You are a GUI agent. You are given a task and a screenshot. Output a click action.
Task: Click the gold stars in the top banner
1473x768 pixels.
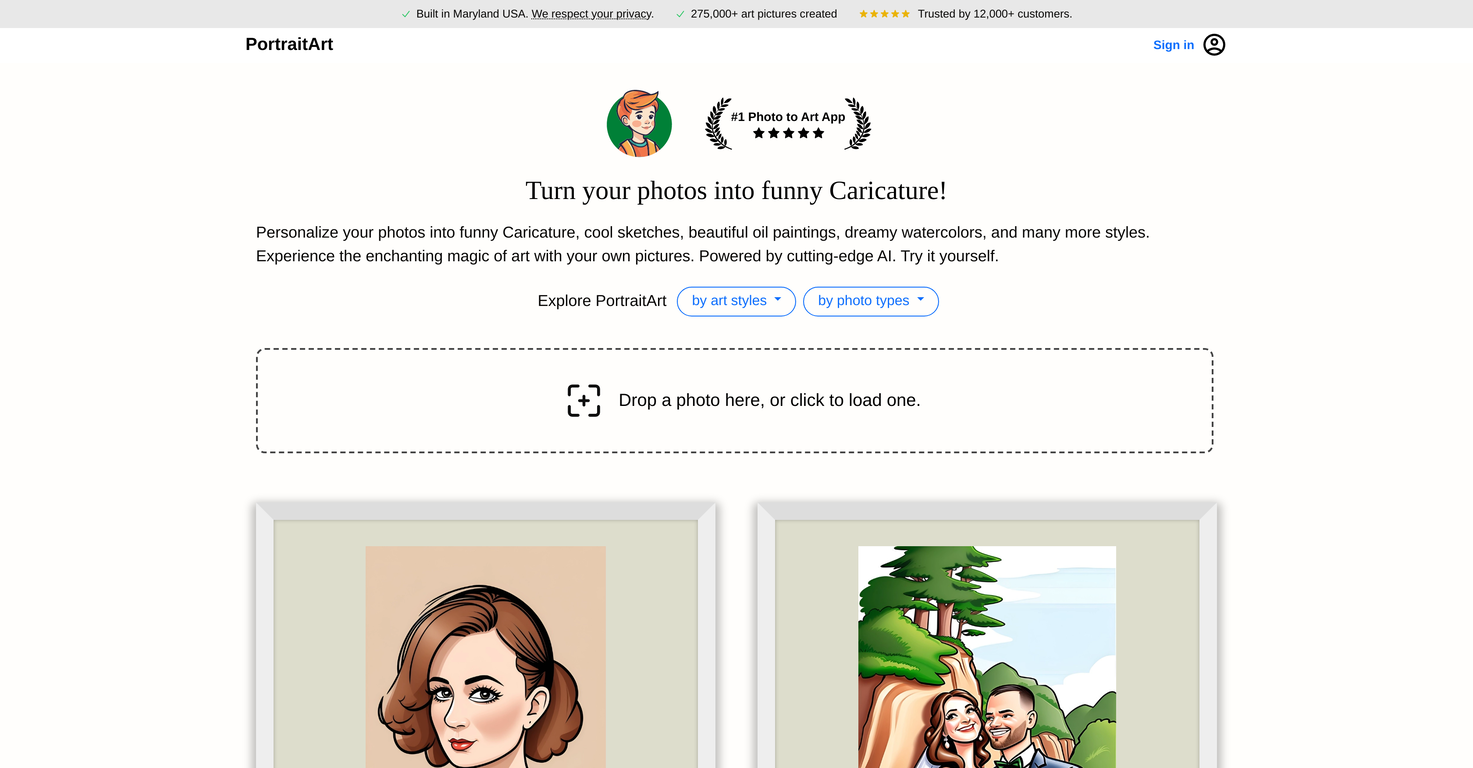[884, 14]
